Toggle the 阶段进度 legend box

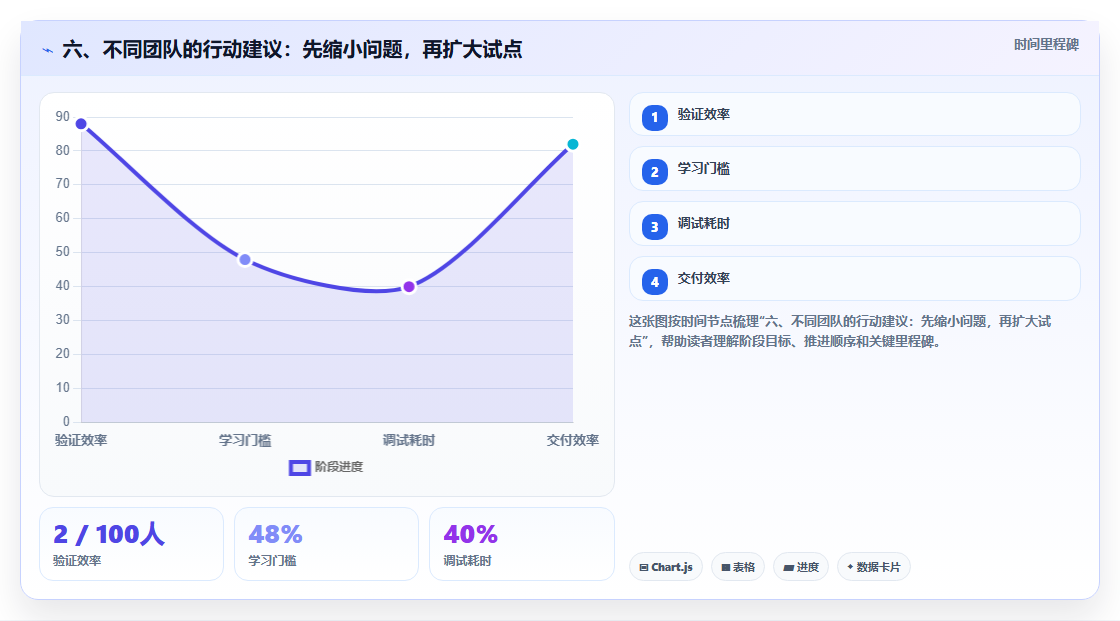(299, 468)
